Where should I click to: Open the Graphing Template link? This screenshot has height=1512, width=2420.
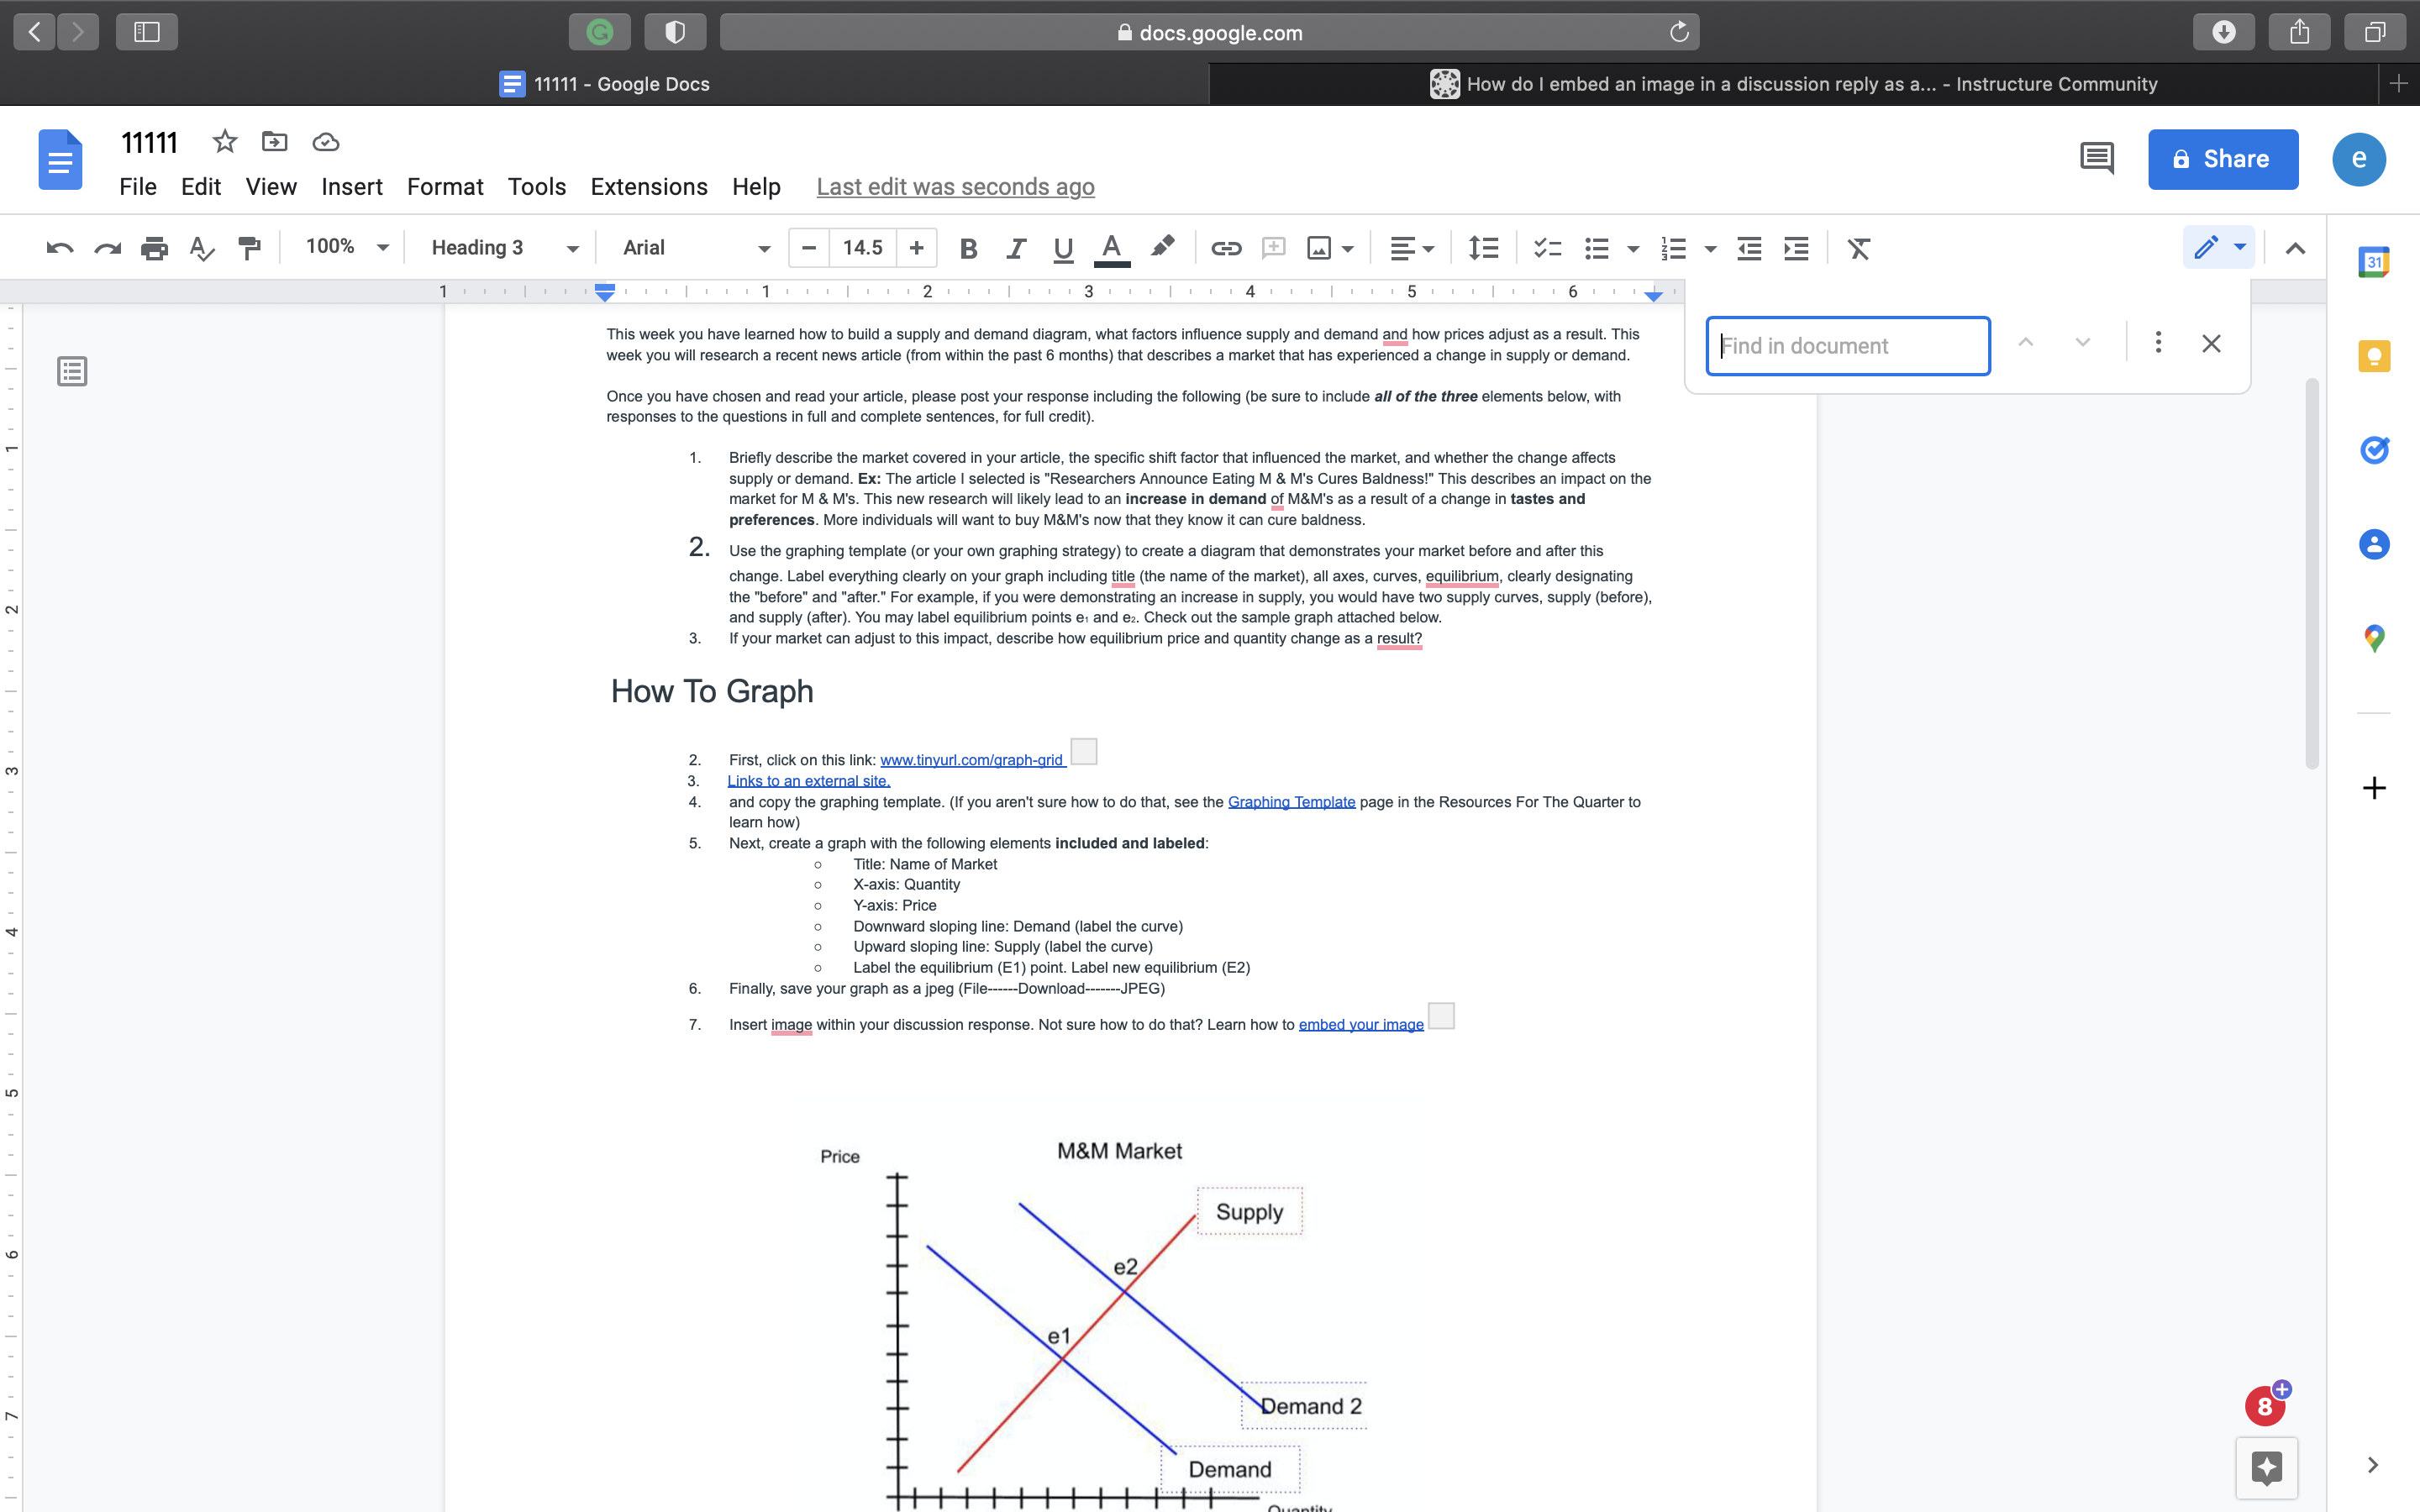(1291, 801)
